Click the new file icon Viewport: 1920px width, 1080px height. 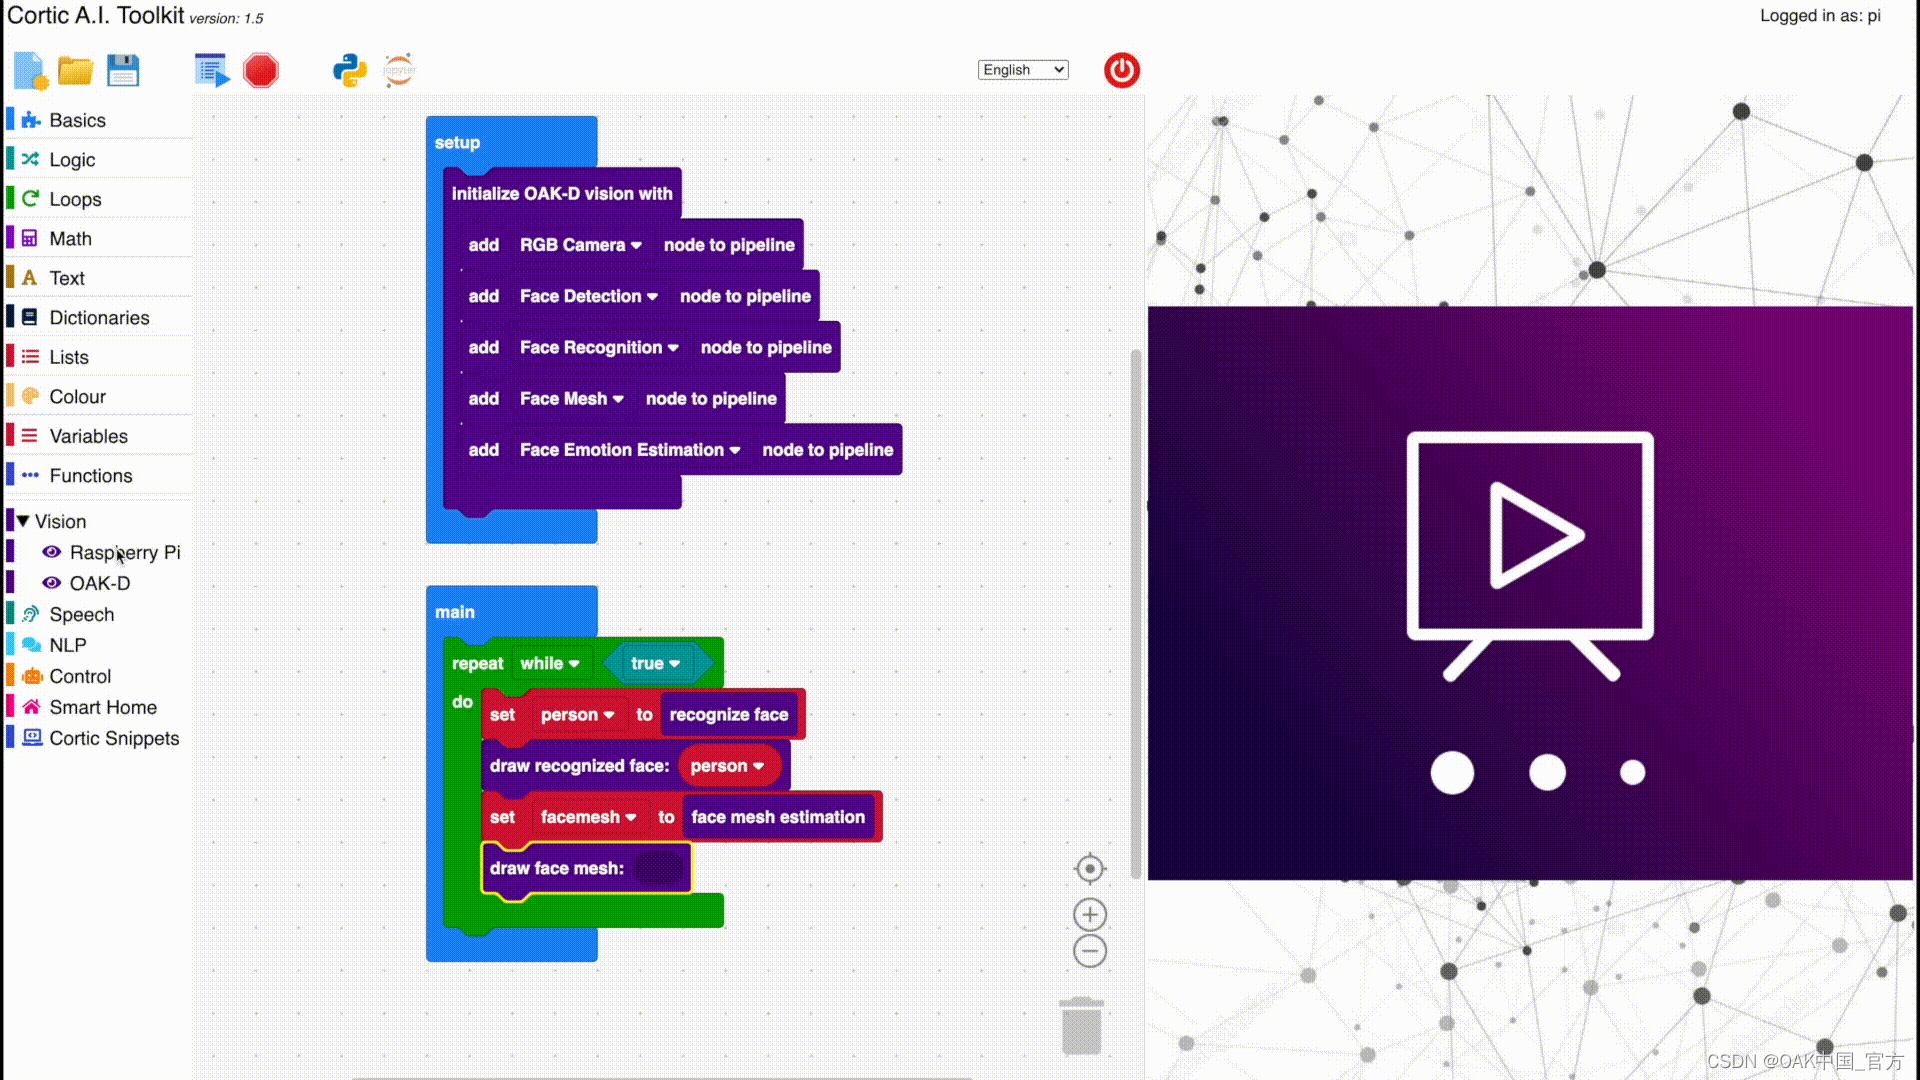(29, 69)
